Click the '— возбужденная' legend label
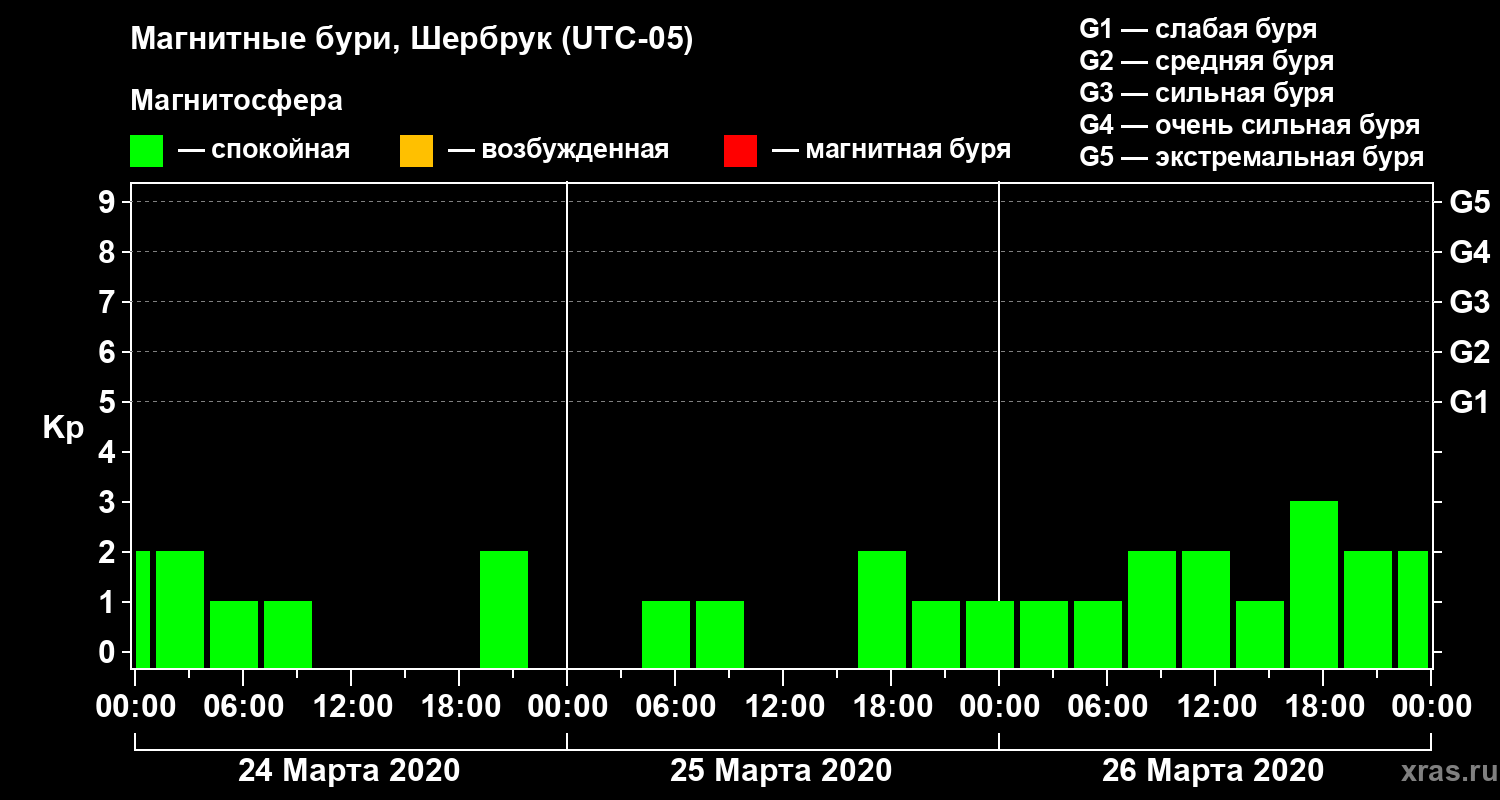 point(558,151)
